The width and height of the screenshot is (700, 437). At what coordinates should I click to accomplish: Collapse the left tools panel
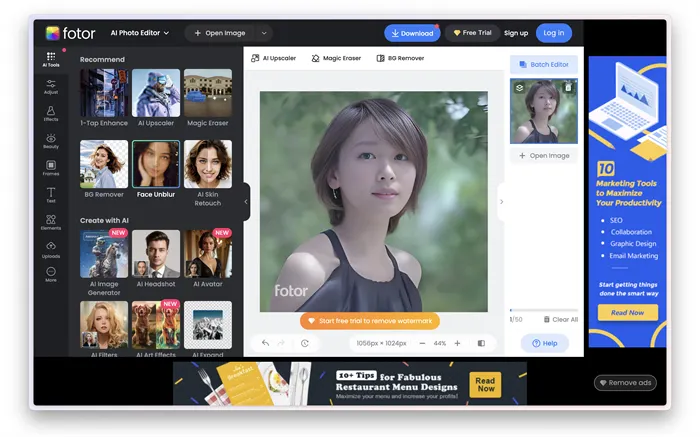tap(246, 202)
